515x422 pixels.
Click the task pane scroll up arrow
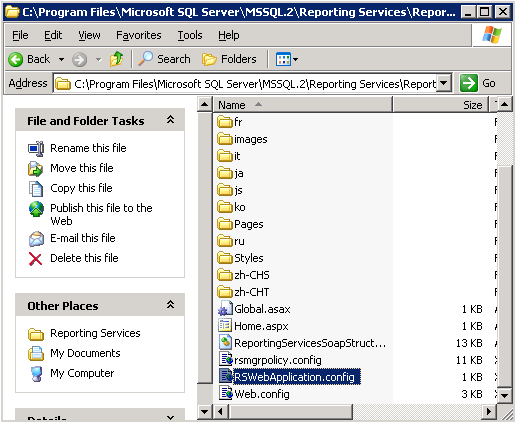204,105
